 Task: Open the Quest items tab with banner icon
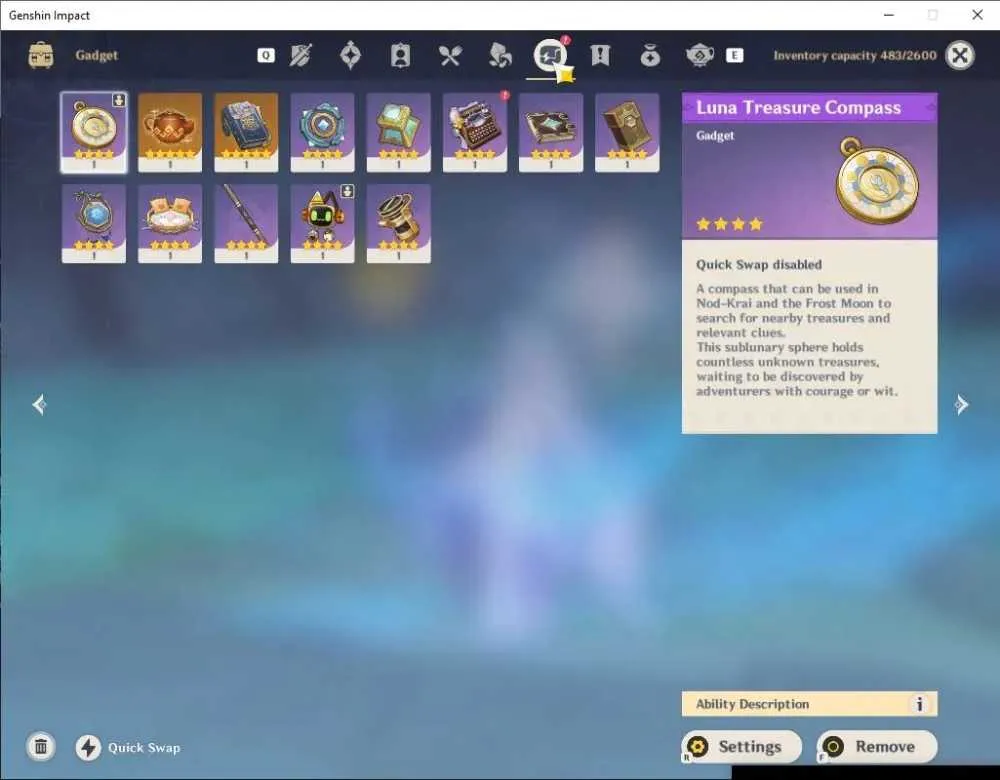[600, 55]
